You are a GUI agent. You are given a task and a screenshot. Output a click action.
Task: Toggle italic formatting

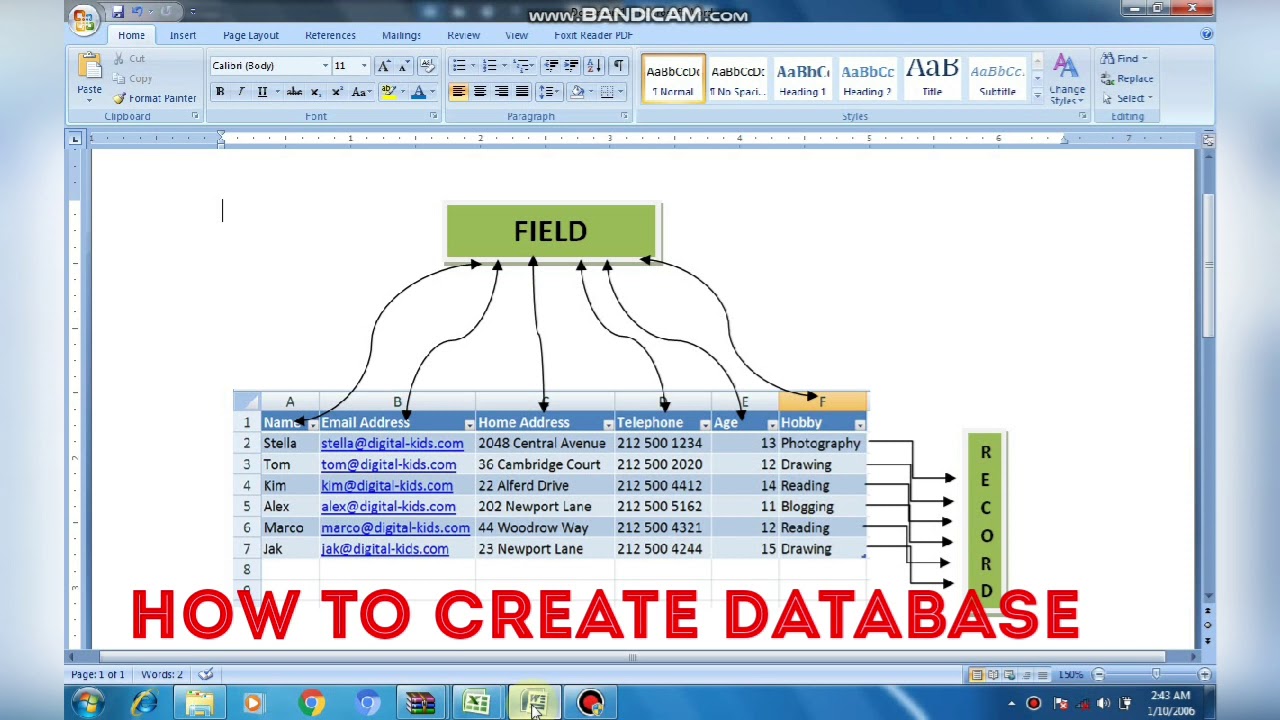pos(241,92)
